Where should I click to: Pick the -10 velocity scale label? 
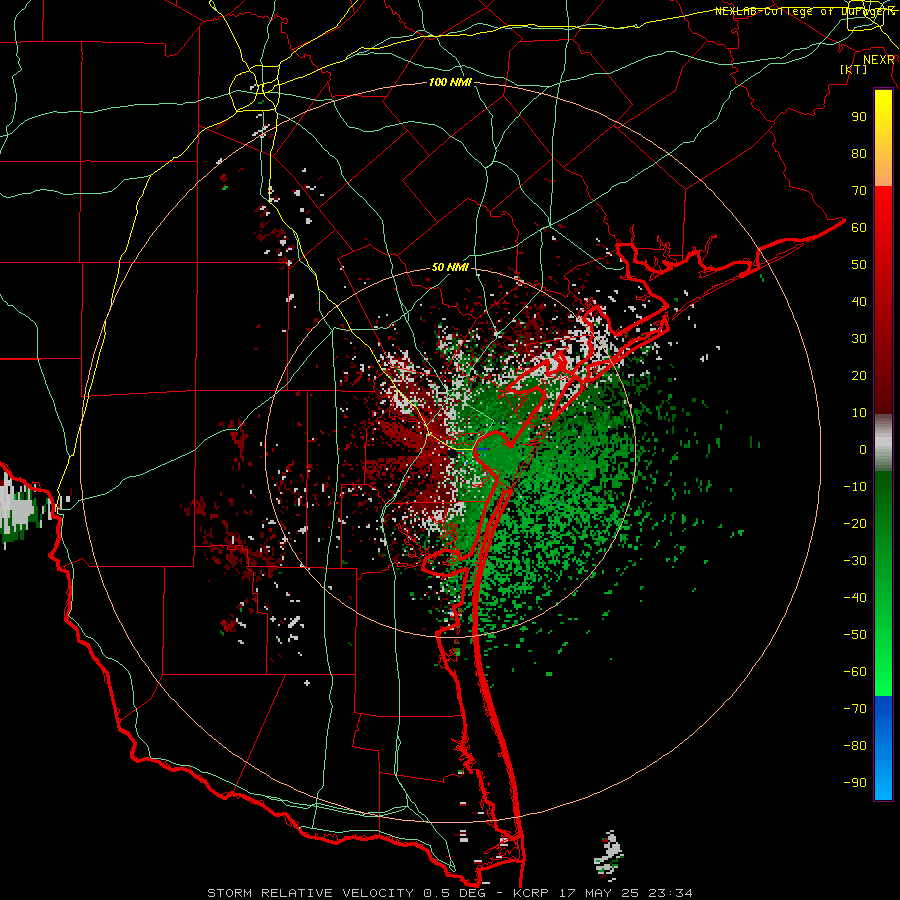point(855,487)
